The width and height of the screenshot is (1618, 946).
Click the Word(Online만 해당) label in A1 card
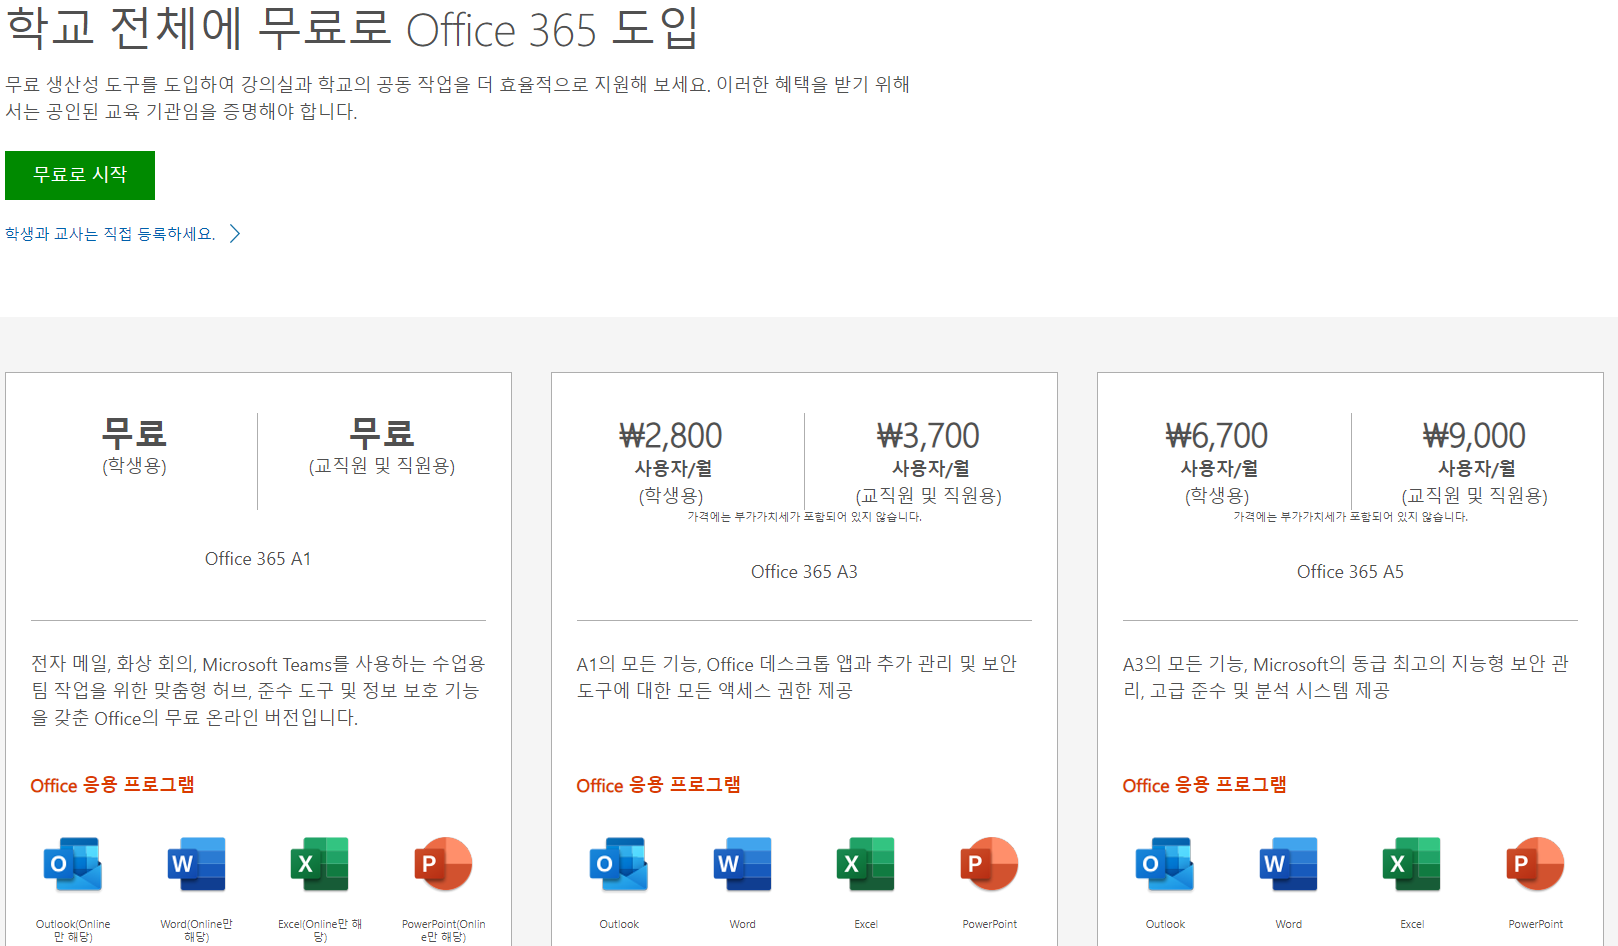click(197, 930)
